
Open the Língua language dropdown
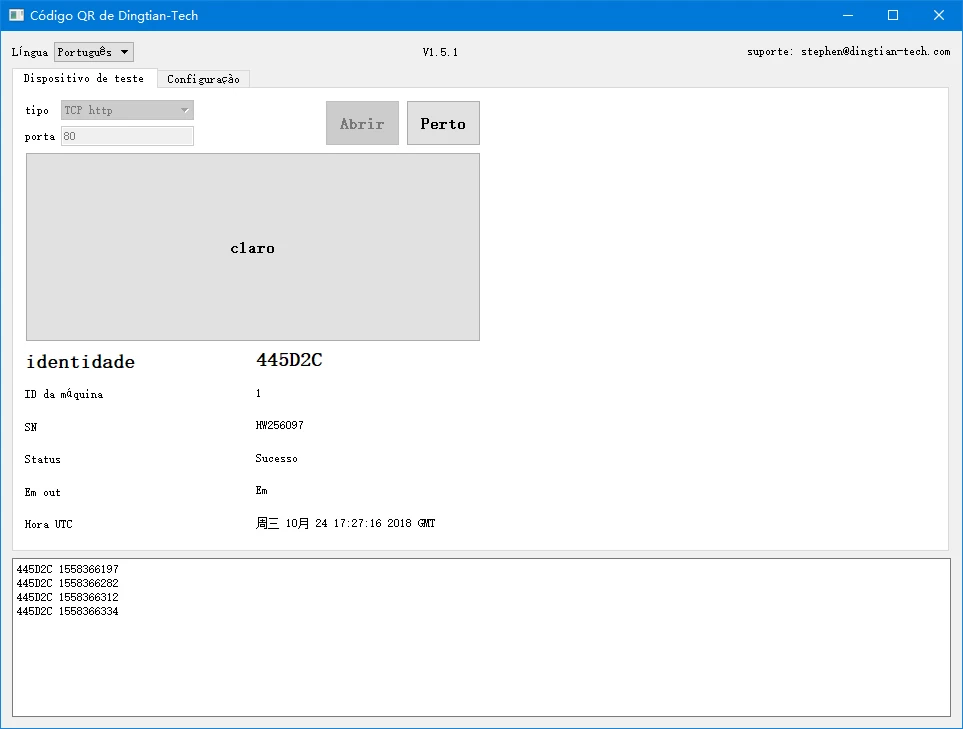coord(93,52)
